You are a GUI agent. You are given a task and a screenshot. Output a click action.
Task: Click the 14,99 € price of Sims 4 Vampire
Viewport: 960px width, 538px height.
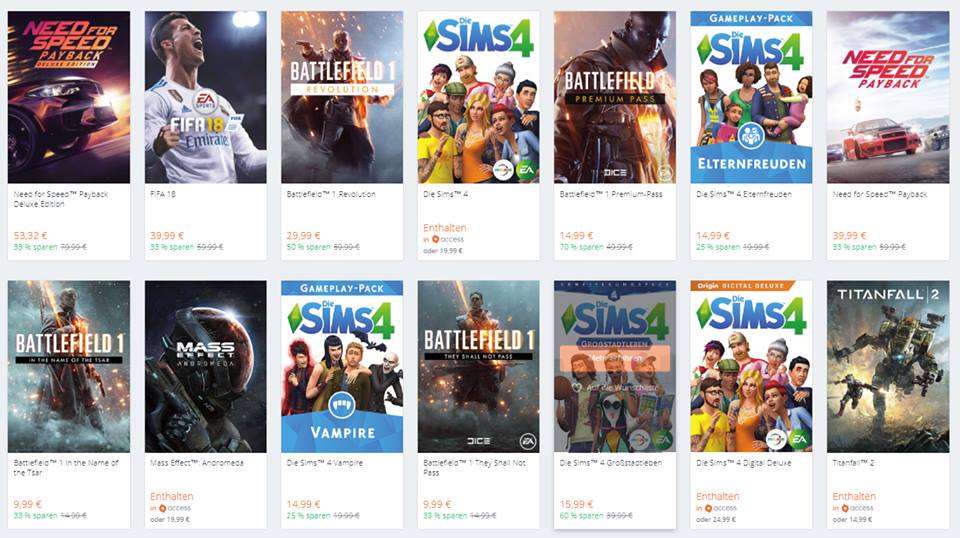coord(302,504)
